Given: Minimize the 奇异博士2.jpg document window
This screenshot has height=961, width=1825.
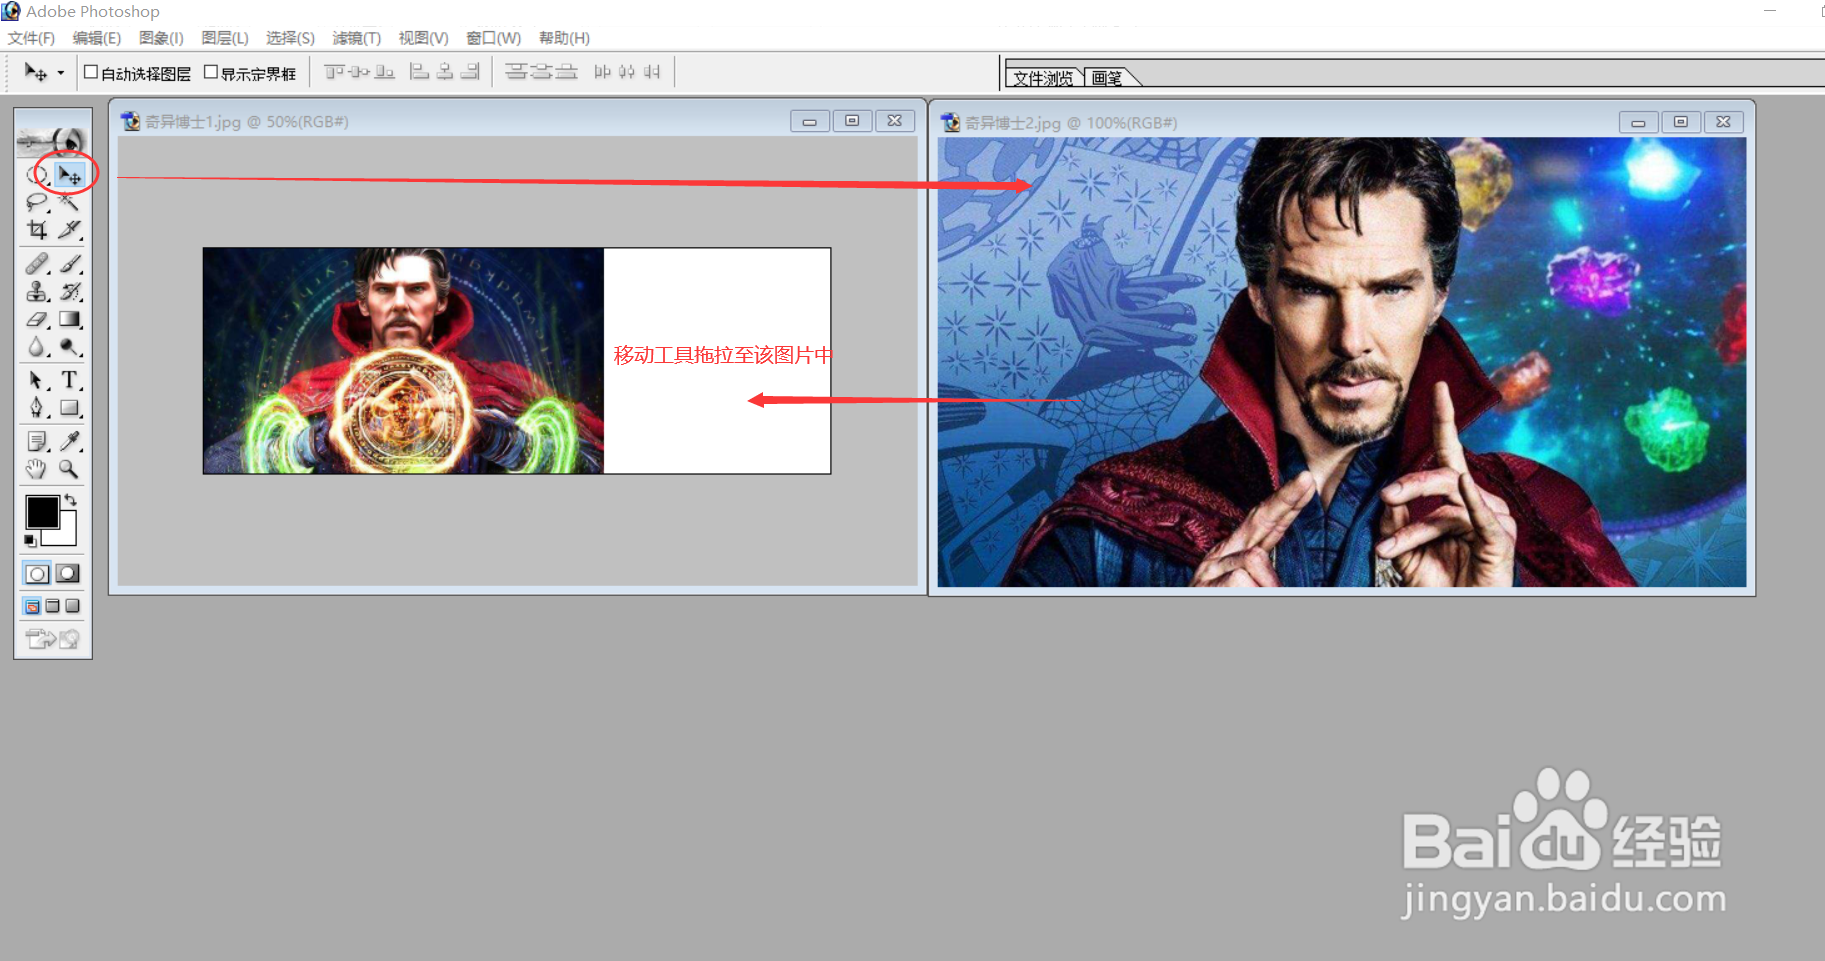Looking at the screenshot, I should [1638, 122].
